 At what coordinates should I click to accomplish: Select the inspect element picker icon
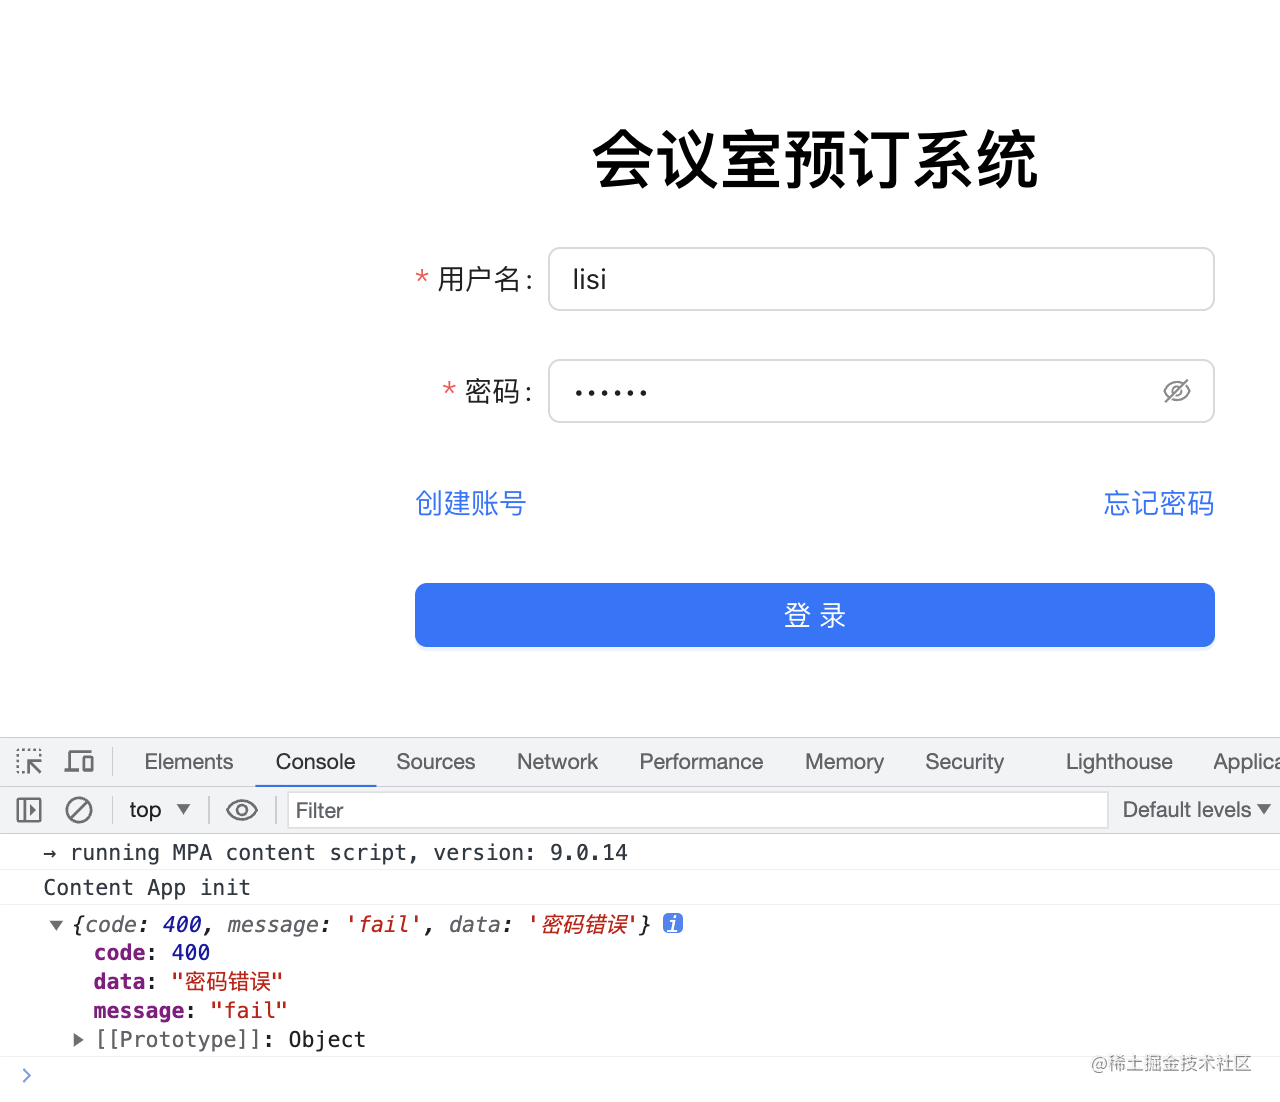[29, 762]
